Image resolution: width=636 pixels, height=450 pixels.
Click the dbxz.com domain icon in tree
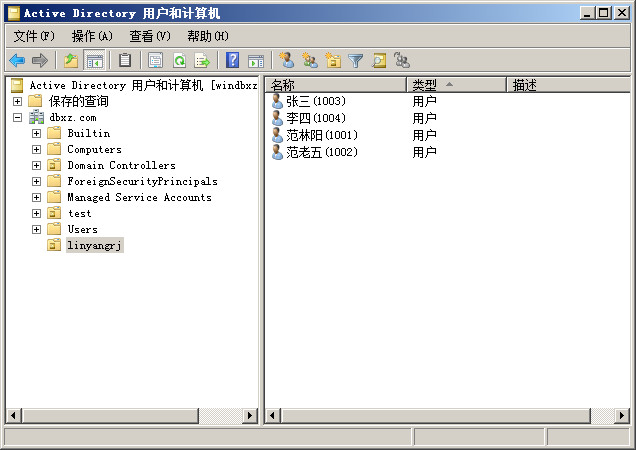coord(37,117)
